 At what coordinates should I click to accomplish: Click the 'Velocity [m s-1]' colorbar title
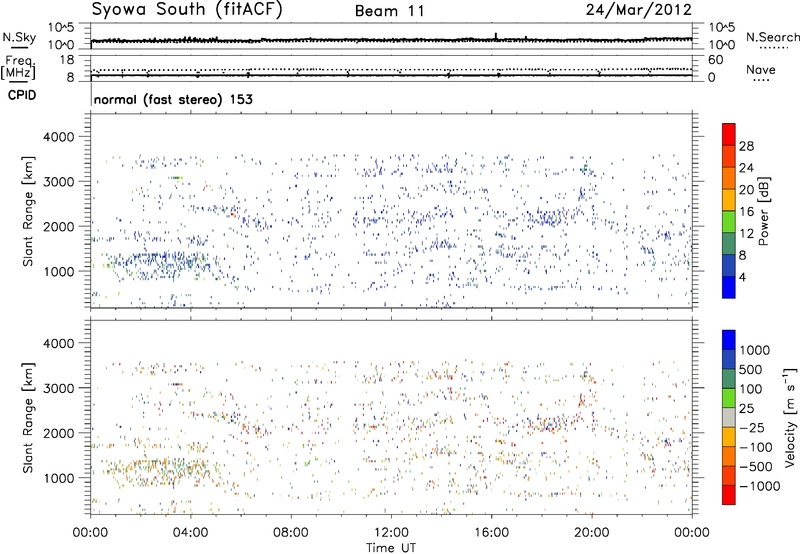(790, 417)
